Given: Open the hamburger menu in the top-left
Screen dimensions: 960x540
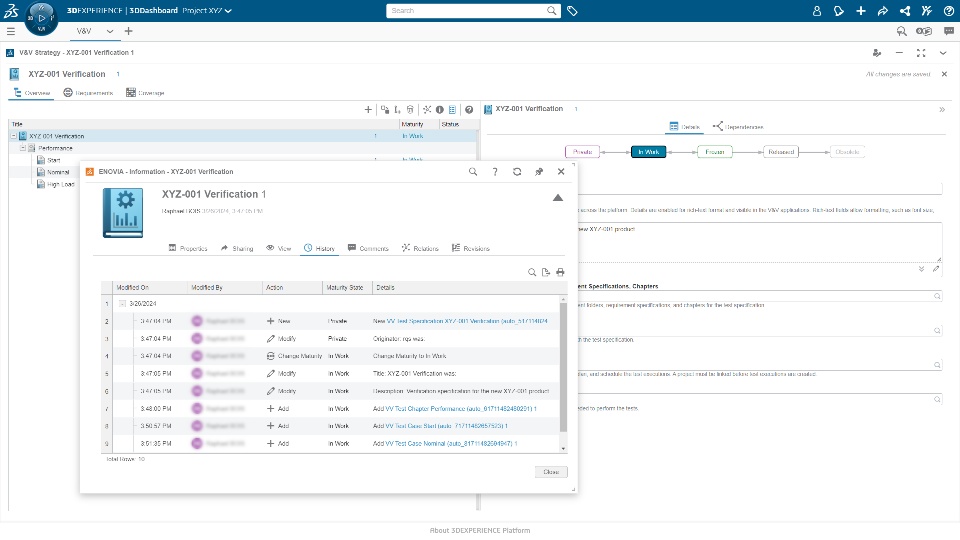Looking at the screenshot, I should point(10,31).
